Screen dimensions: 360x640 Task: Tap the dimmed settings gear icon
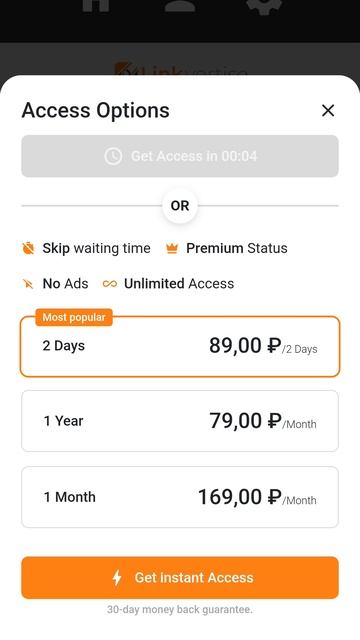click(264, 6)
